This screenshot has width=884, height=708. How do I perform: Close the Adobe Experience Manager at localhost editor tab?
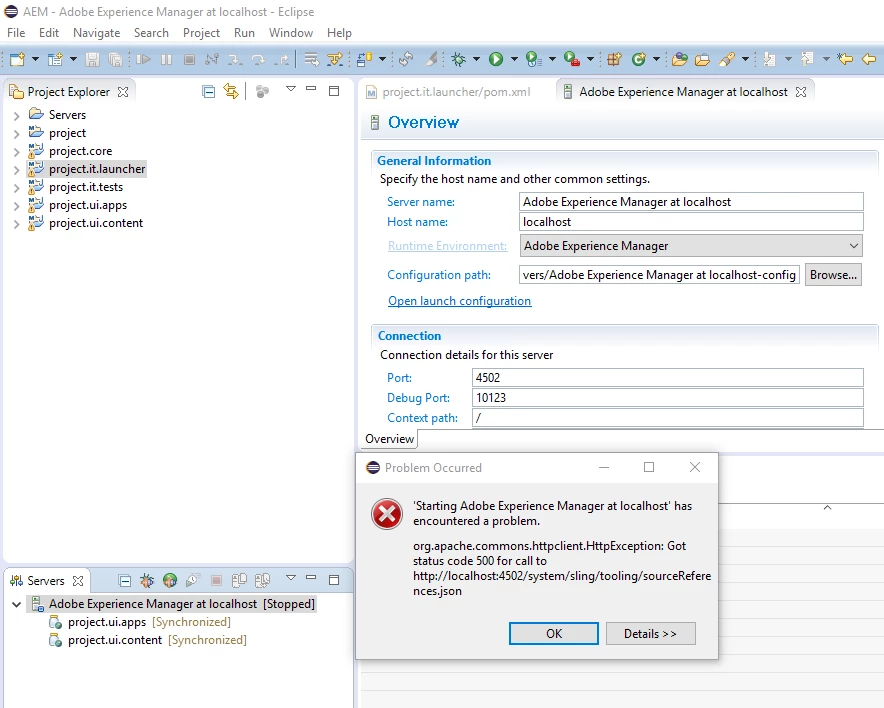point(801,92)
